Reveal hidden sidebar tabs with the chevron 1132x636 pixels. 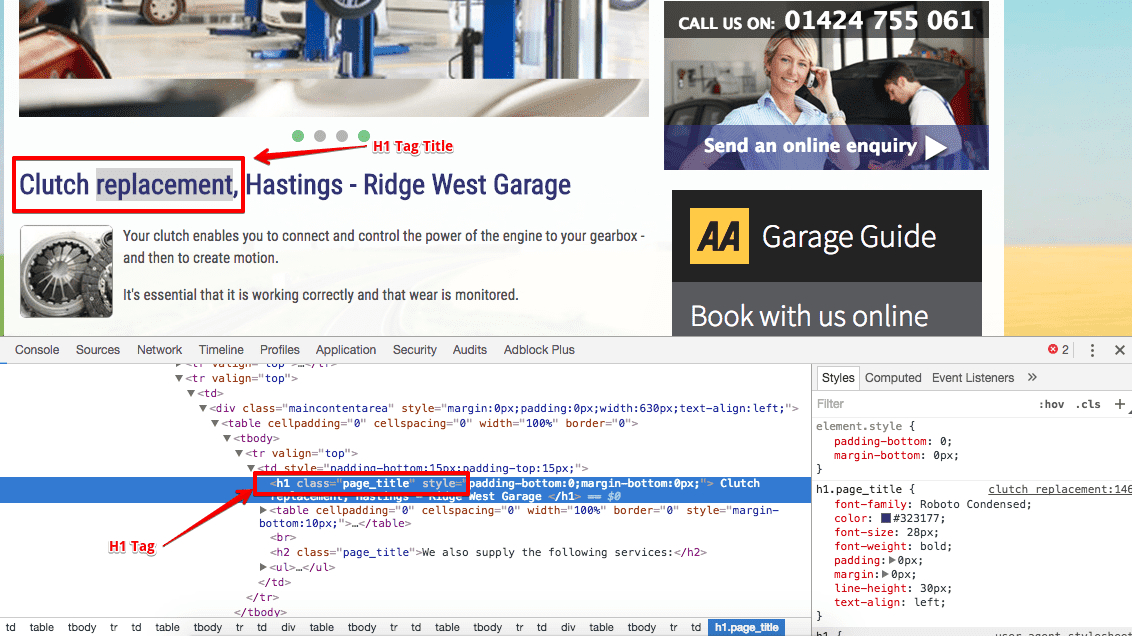tap(1033, 377)
